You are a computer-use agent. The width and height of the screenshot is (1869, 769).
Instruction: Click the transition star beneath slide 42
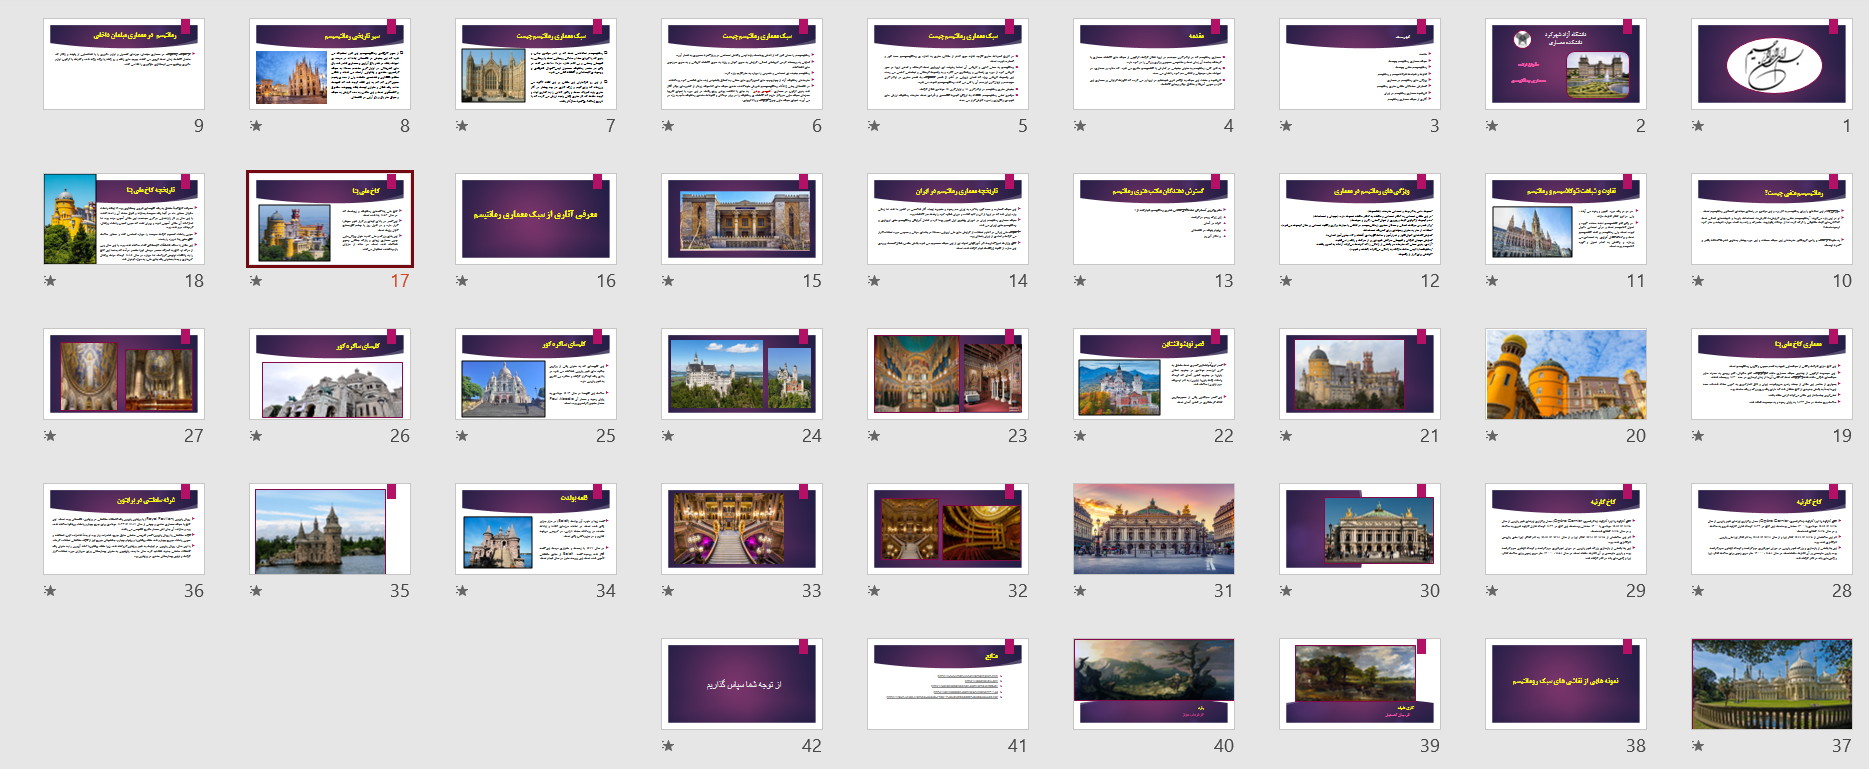click(x=668, y=746)
